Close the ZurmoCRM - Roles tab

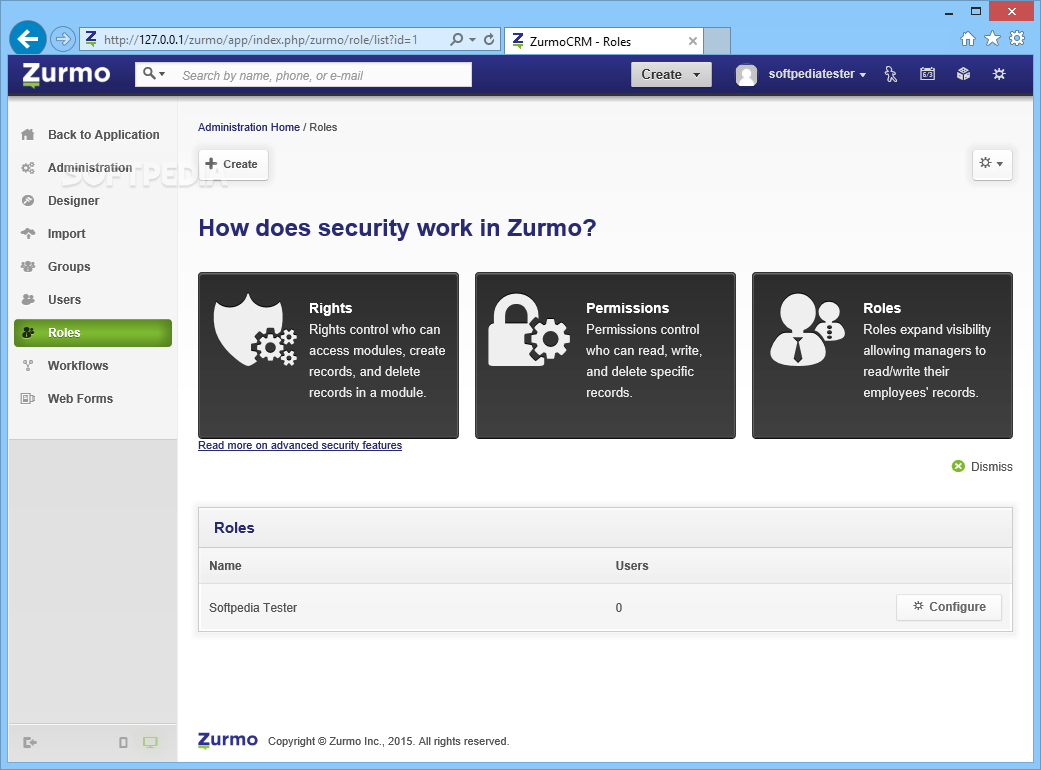[692, 41]
